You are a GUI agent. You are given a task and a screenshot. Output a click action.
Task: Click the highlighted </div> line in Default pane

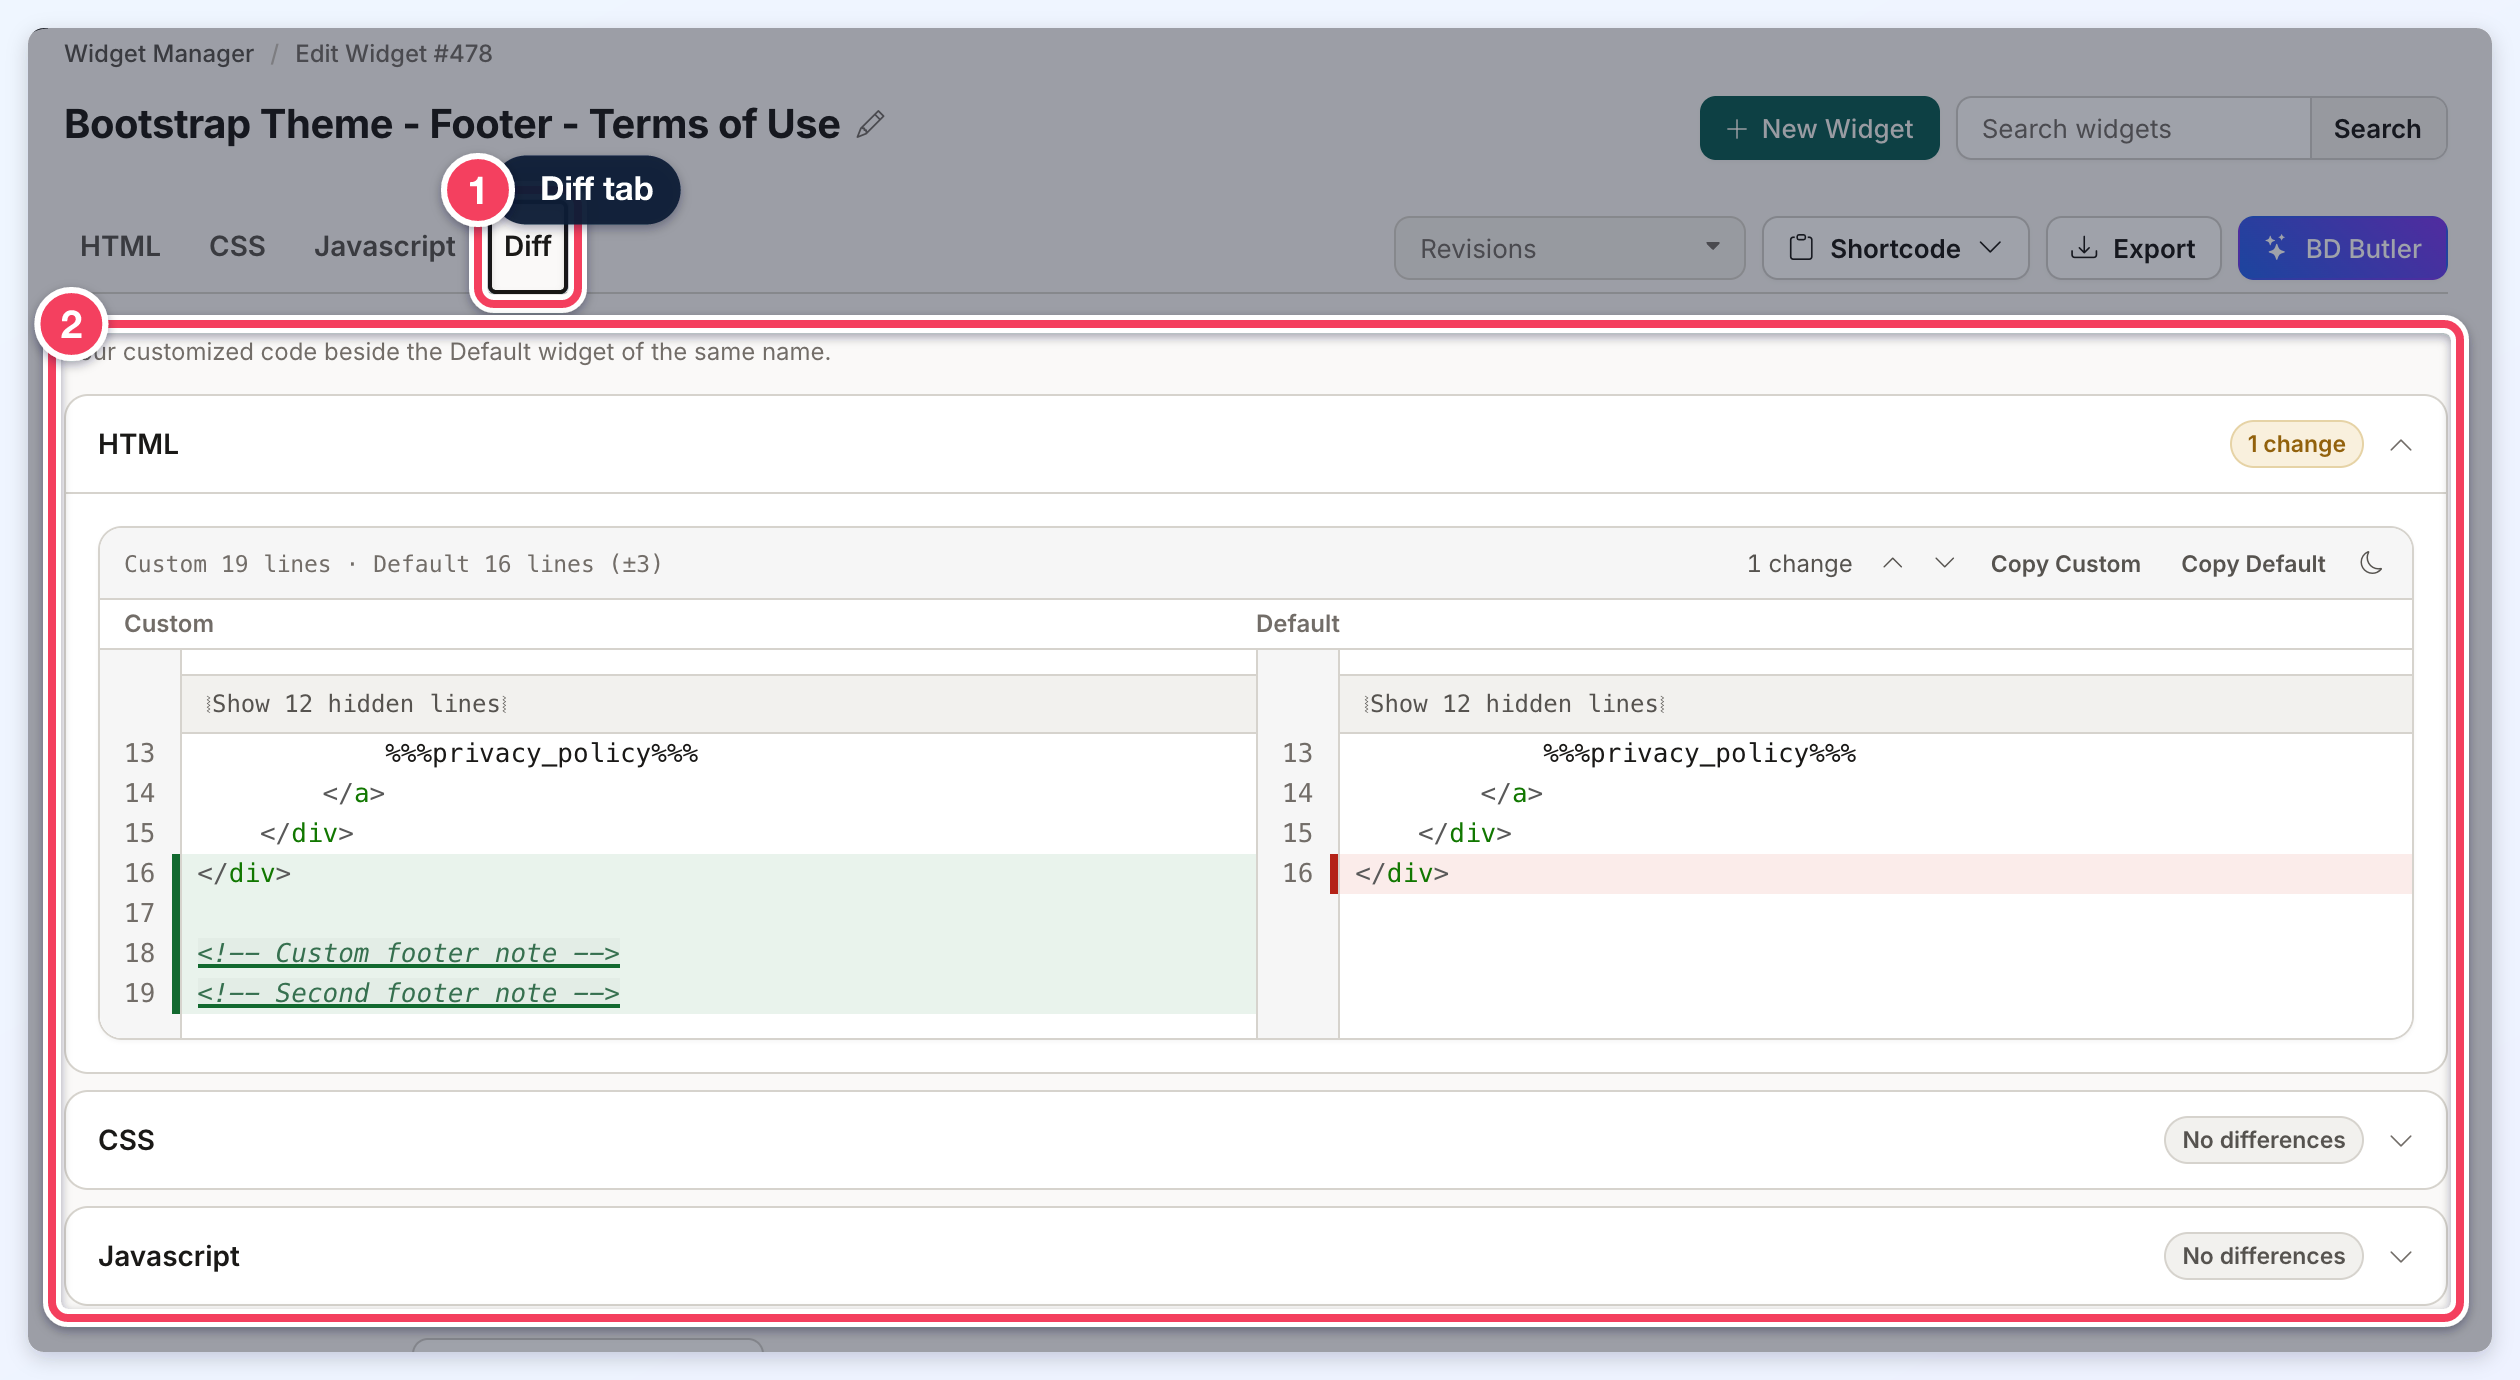(x=1875, y=873)
